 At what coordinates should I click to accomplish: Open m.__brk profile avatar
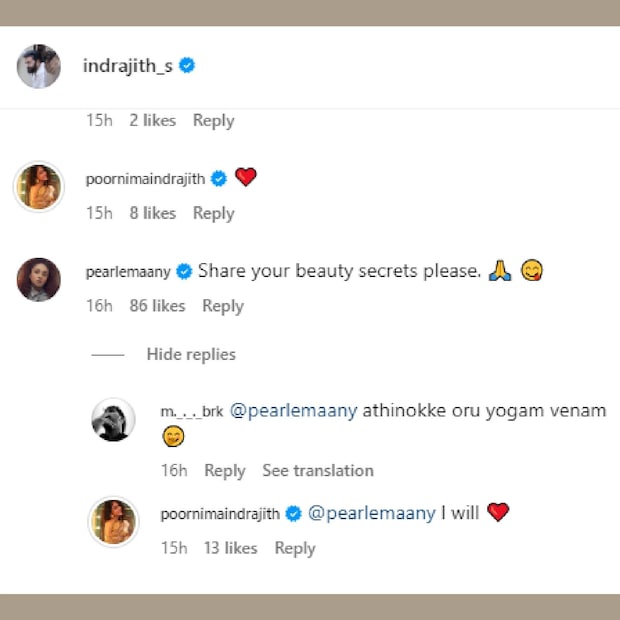pyautogui.click(x=113, y=420)
